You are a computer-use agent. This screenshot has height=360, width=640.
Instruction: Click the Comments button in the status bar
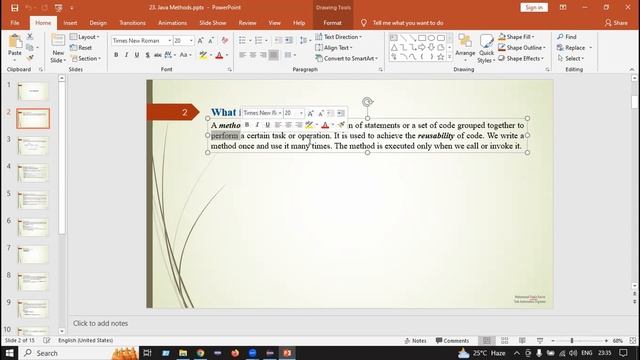tap(452, 340)
